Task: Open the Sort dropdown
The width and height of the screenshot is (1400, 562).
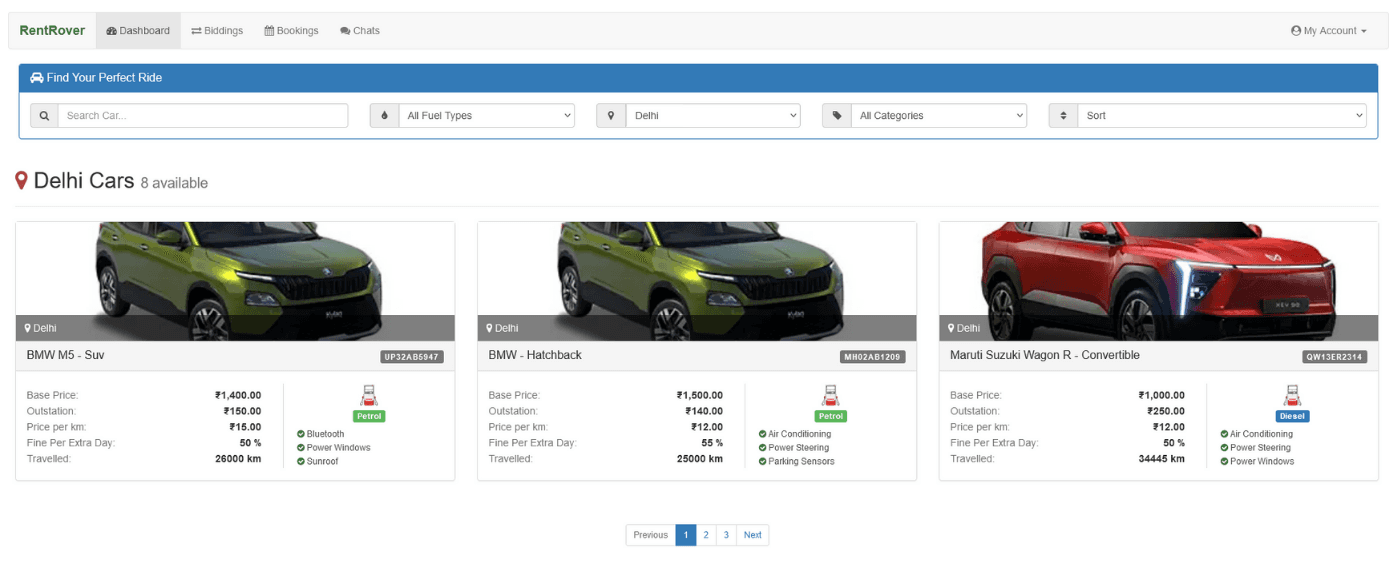Action: click(1222, 115)
